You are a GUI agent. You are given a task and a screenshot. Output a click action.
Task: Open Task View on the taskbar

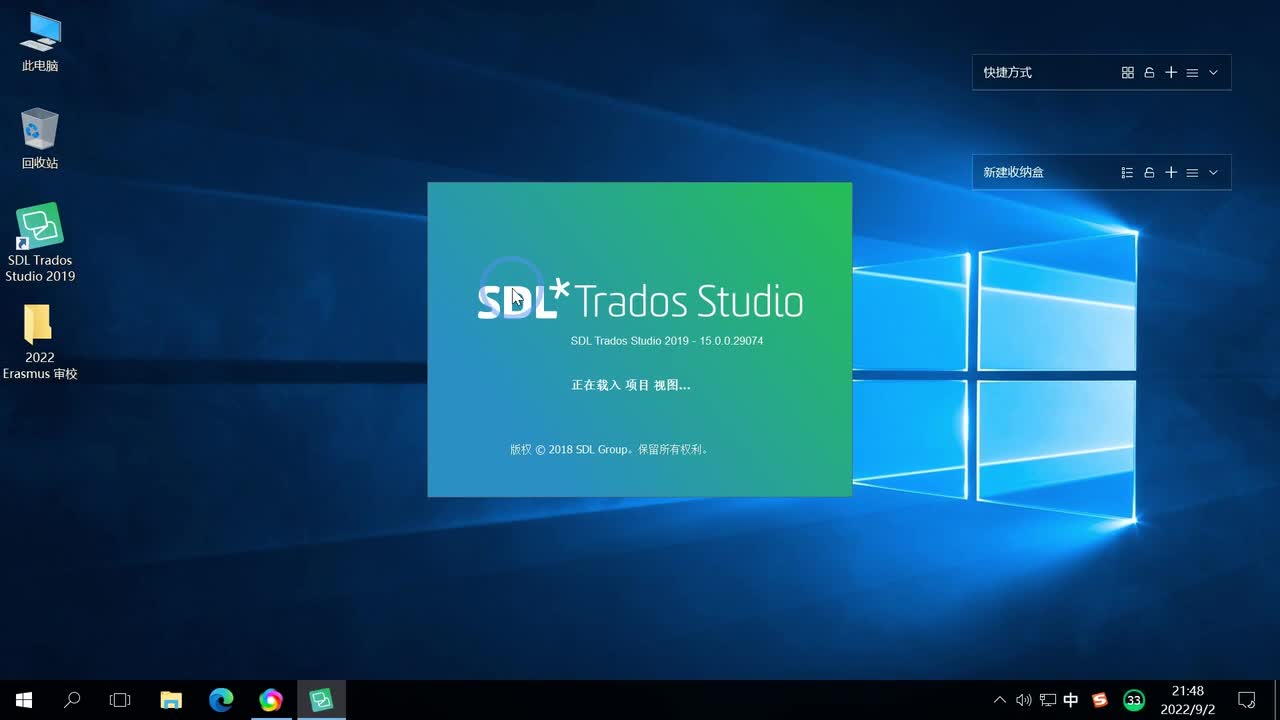click(x=120, y=700)
